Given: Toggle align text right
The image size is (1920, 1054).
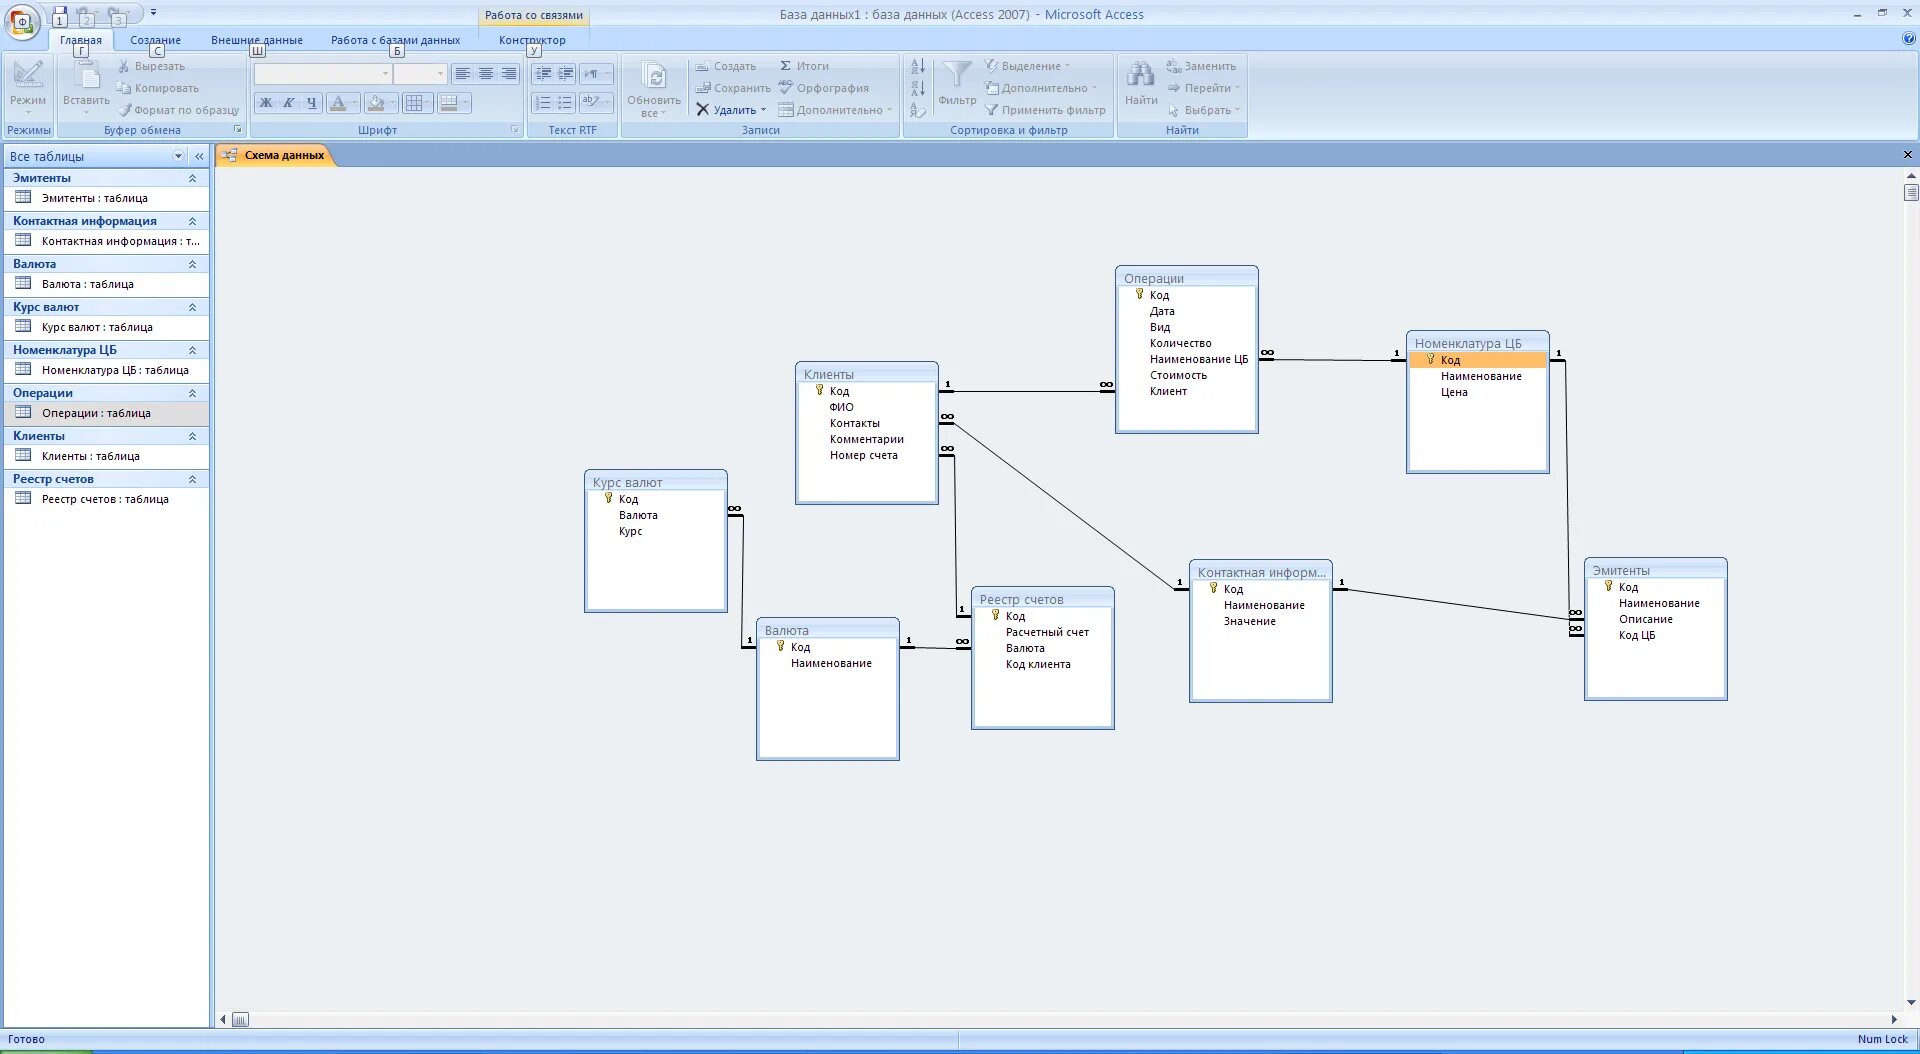Looking at the screenshot, I should pos(509,74).
